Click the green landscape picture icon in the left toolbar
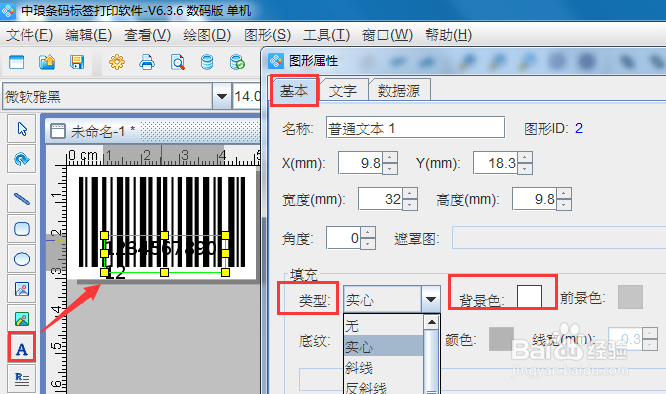Viewport: 666px width, 394px height. point(22,319)
